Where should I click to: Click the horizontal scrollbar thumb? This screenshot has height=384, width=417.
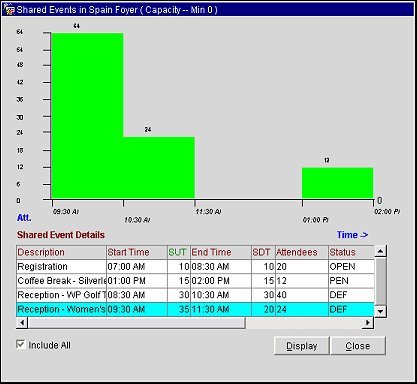[x=137, y=322]
